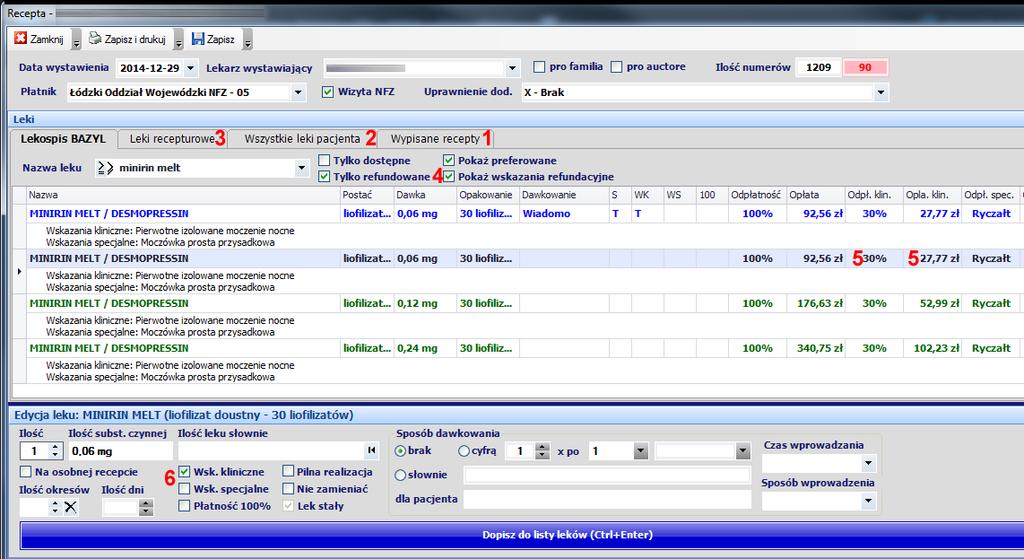Uncheck Pokaż wskazania refundacyjne checkbox
Image resolution: width=1024 pixels, height=559 pixels.
449,176
